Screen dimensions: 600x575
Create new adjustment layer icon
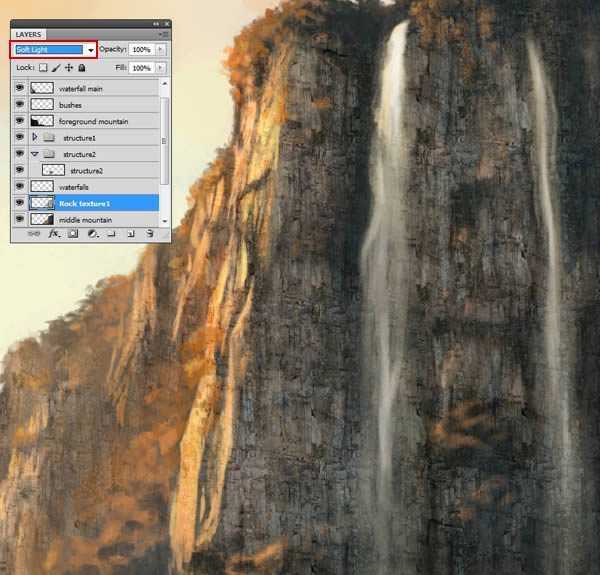pyautogui.click(x=92, y=233)
